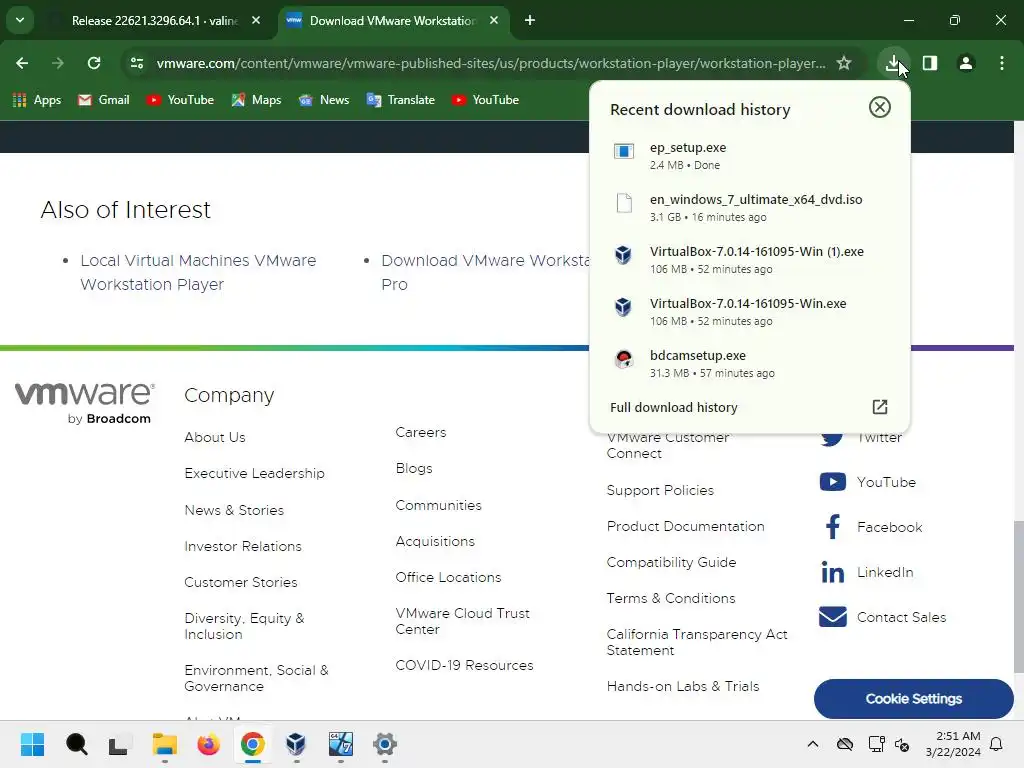The width and height of the screenshot is (1024, 768).
Task: Open taskbar Search
Action: 76,744
